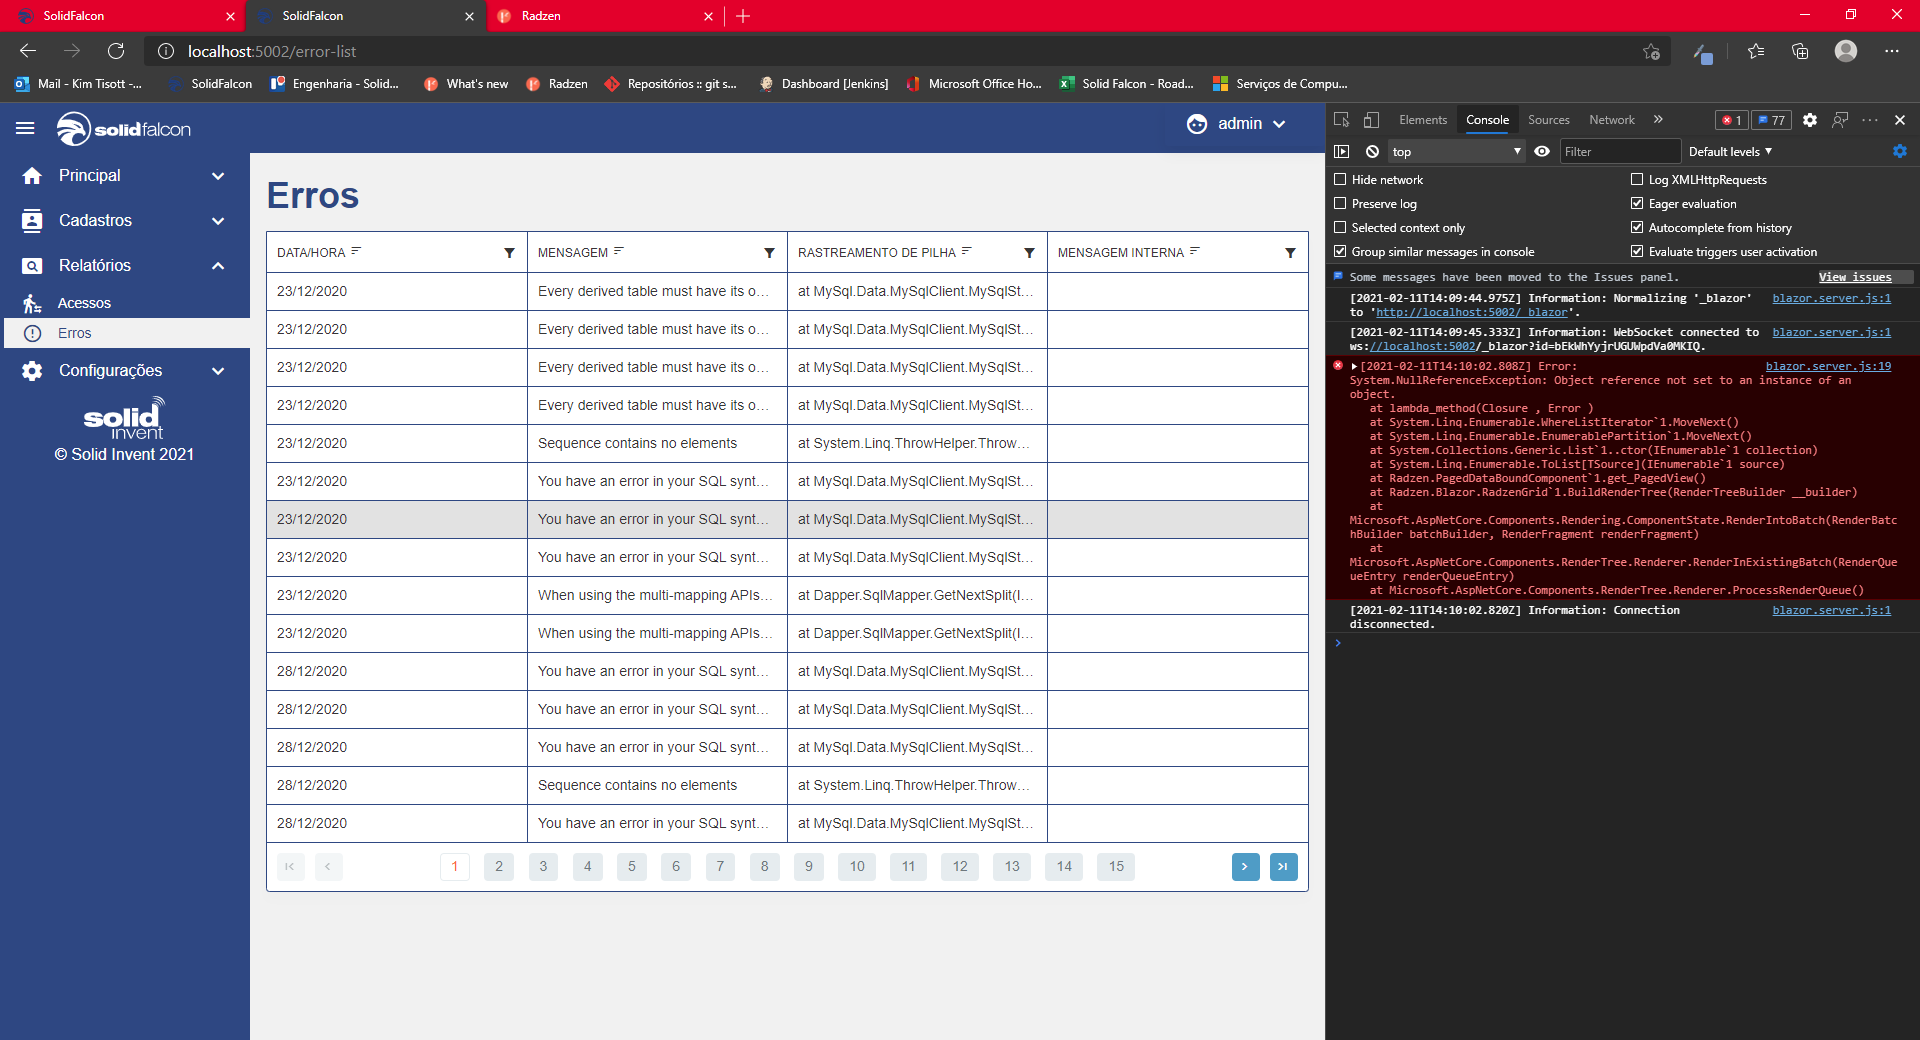Click the View issues link

coord(1855,277)
